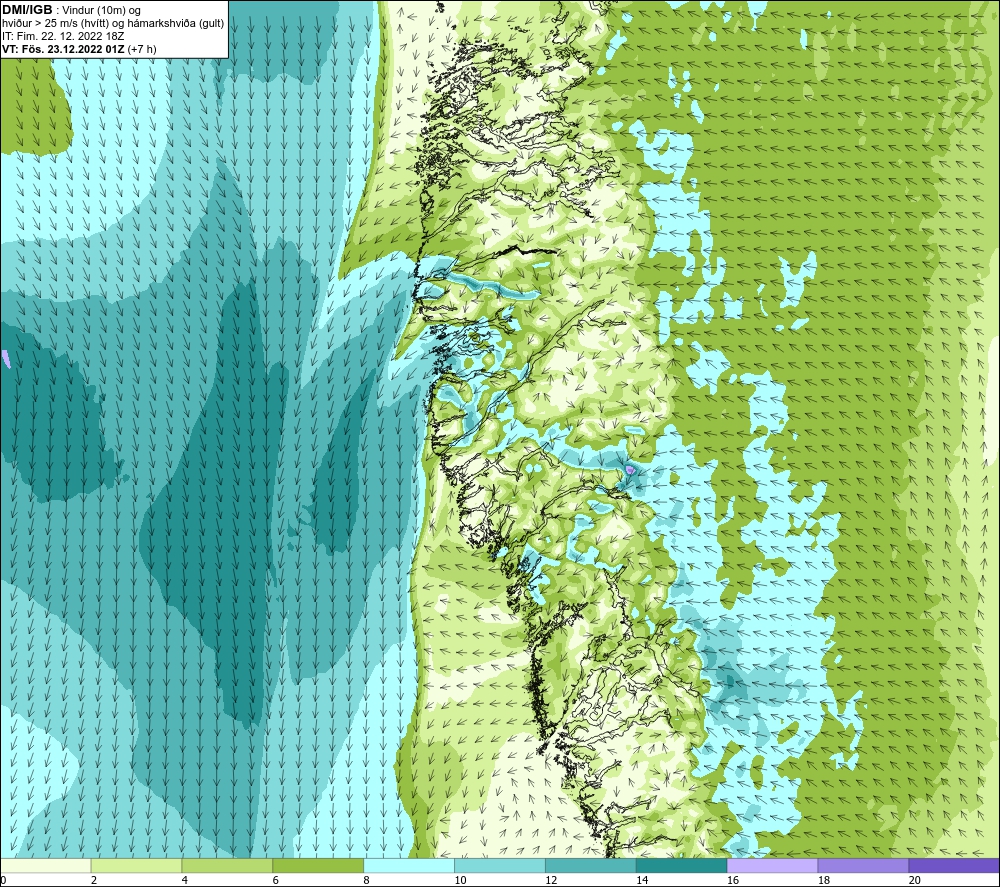The image size is (1000, 887).
Task: Click the "Vindur (10m) og" text
Action: pyautogui.click(x=101, y=11)
